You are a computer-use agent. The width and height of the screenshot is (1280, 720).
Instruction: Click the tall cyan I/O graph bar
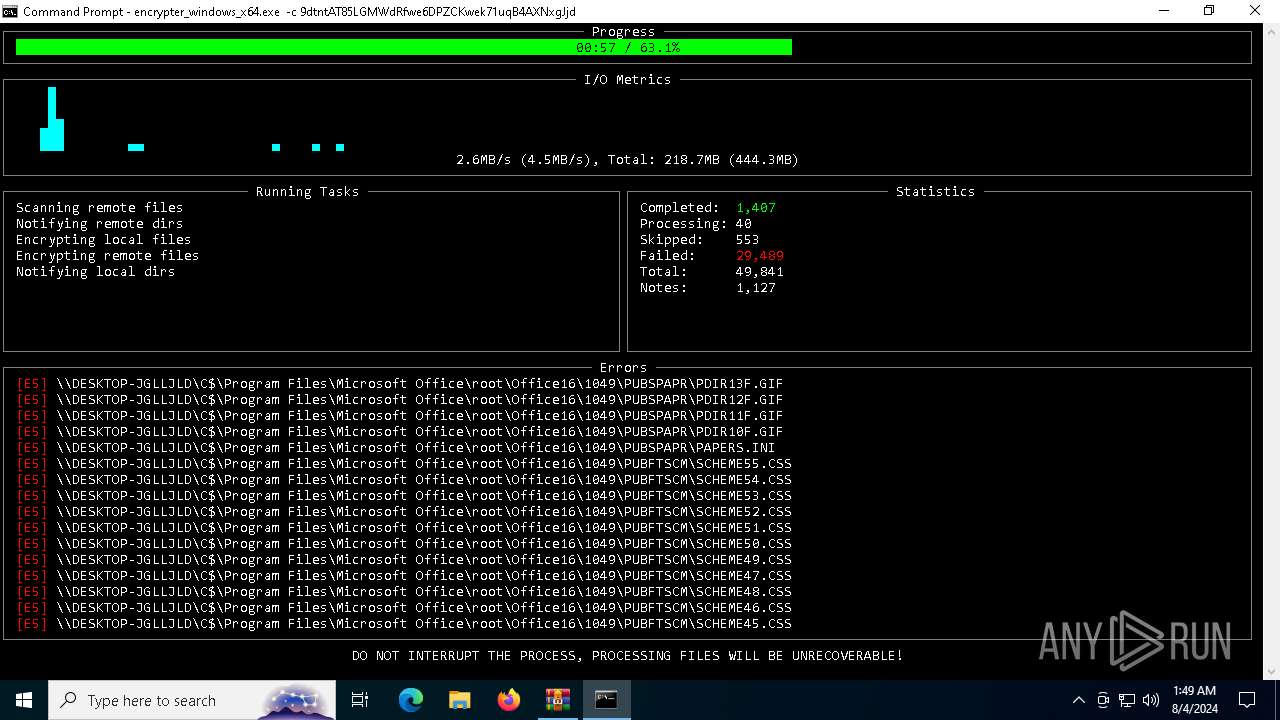[52, 119]
